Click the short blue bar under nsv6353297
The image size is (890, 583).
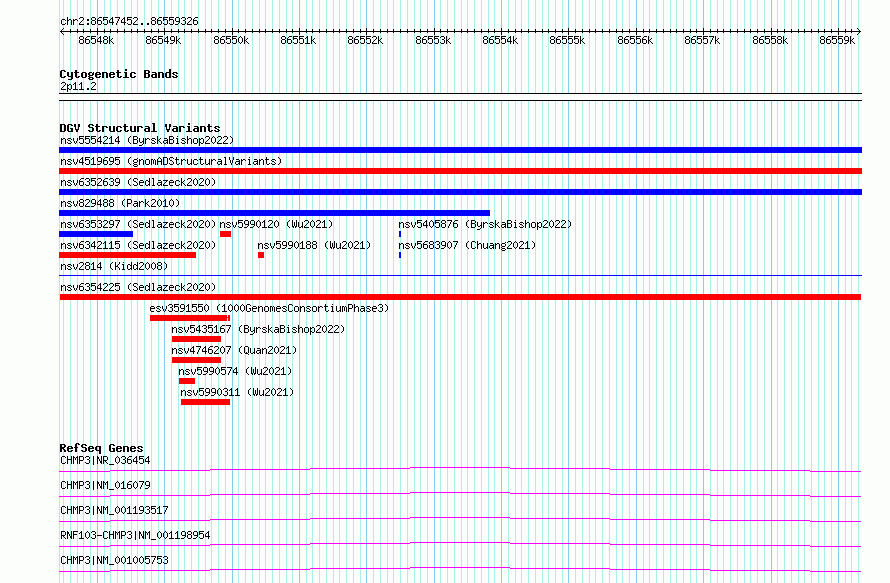[96, 234]
